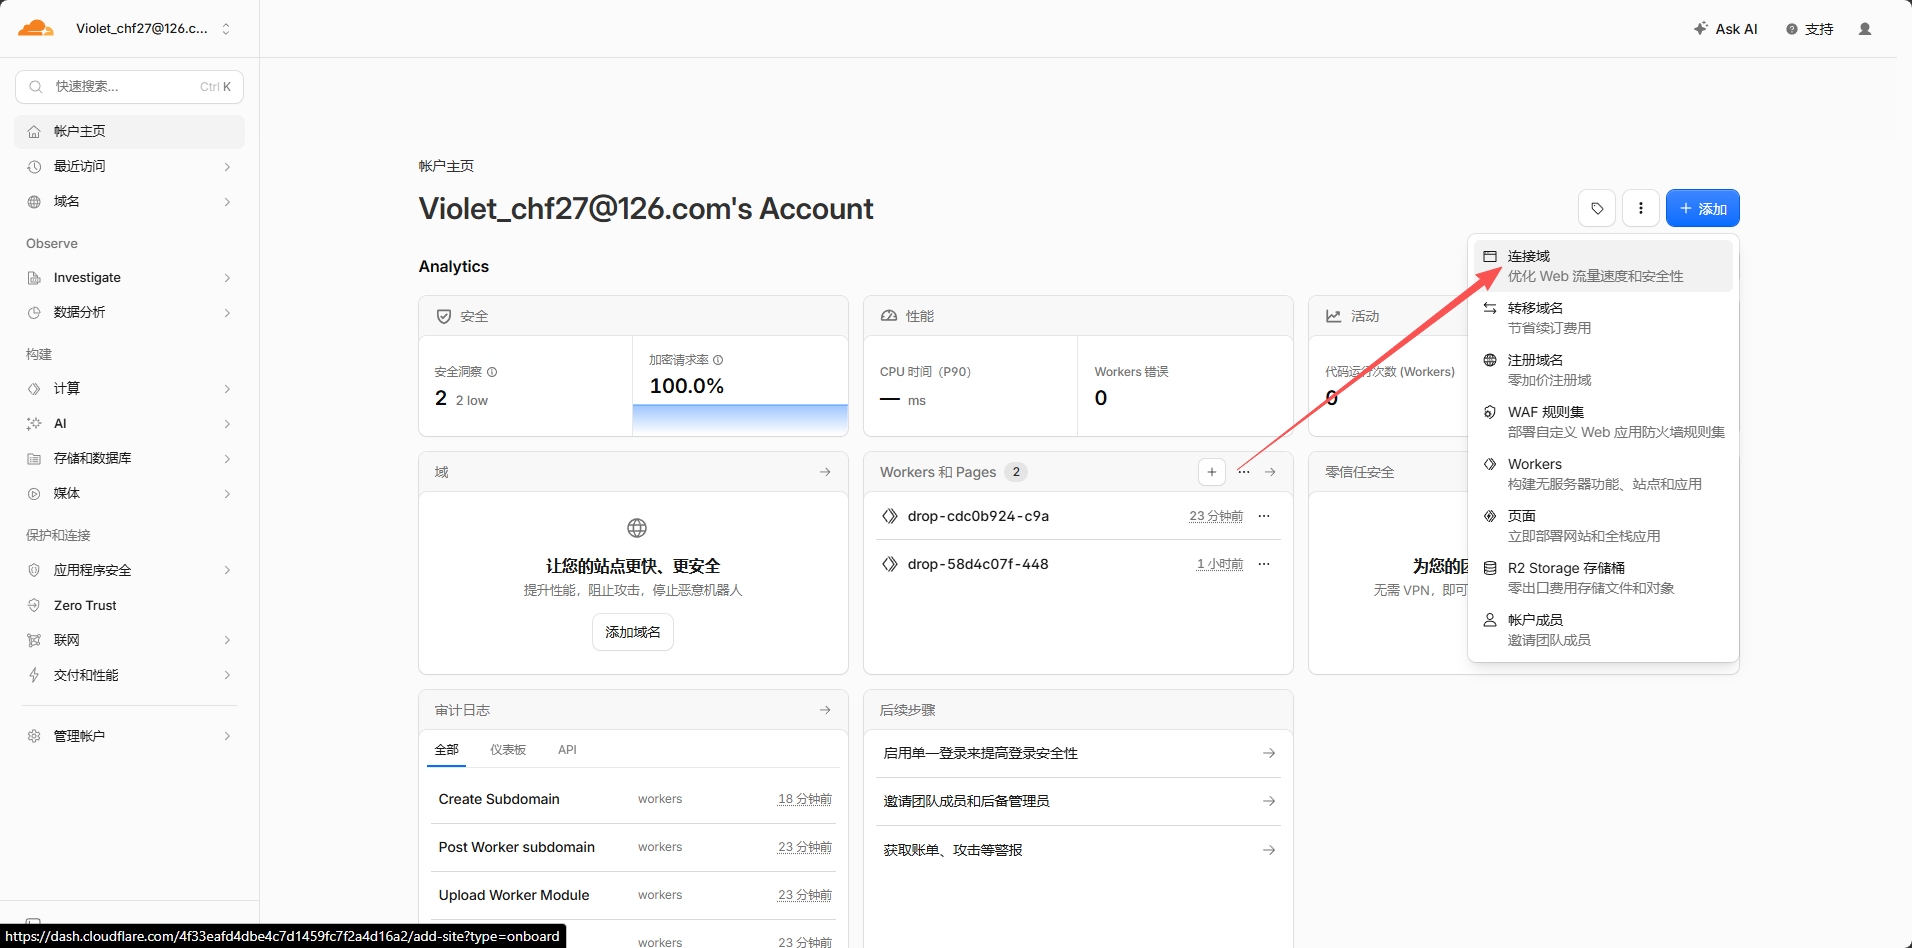Open the account switcher dropdown
Screen dimensions: 1912x948
[153, 28]
